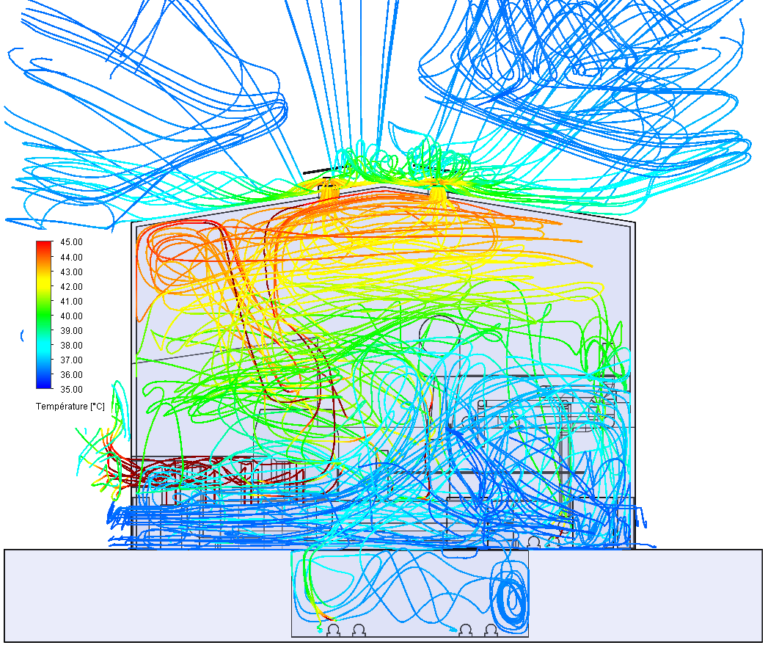Click the 40.00 legend tick label
The width and height of the screenshot is (768, 648).
tap(71, 316)
